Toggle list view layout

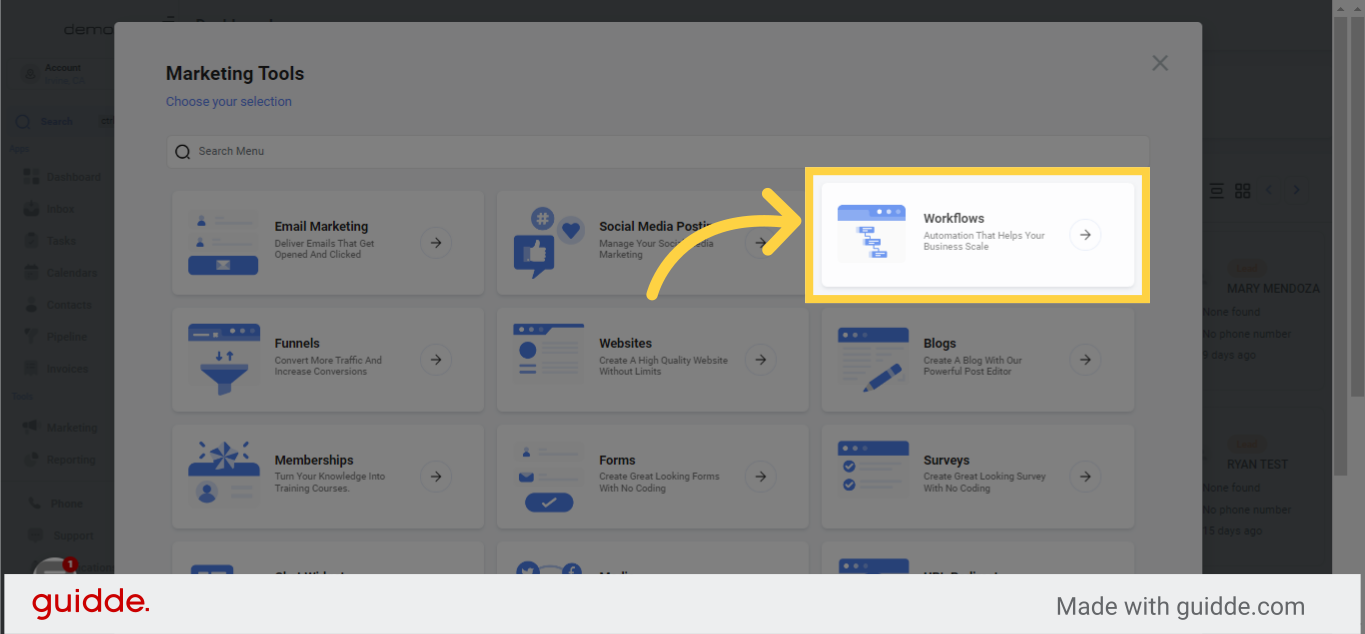coord(1216,189)
